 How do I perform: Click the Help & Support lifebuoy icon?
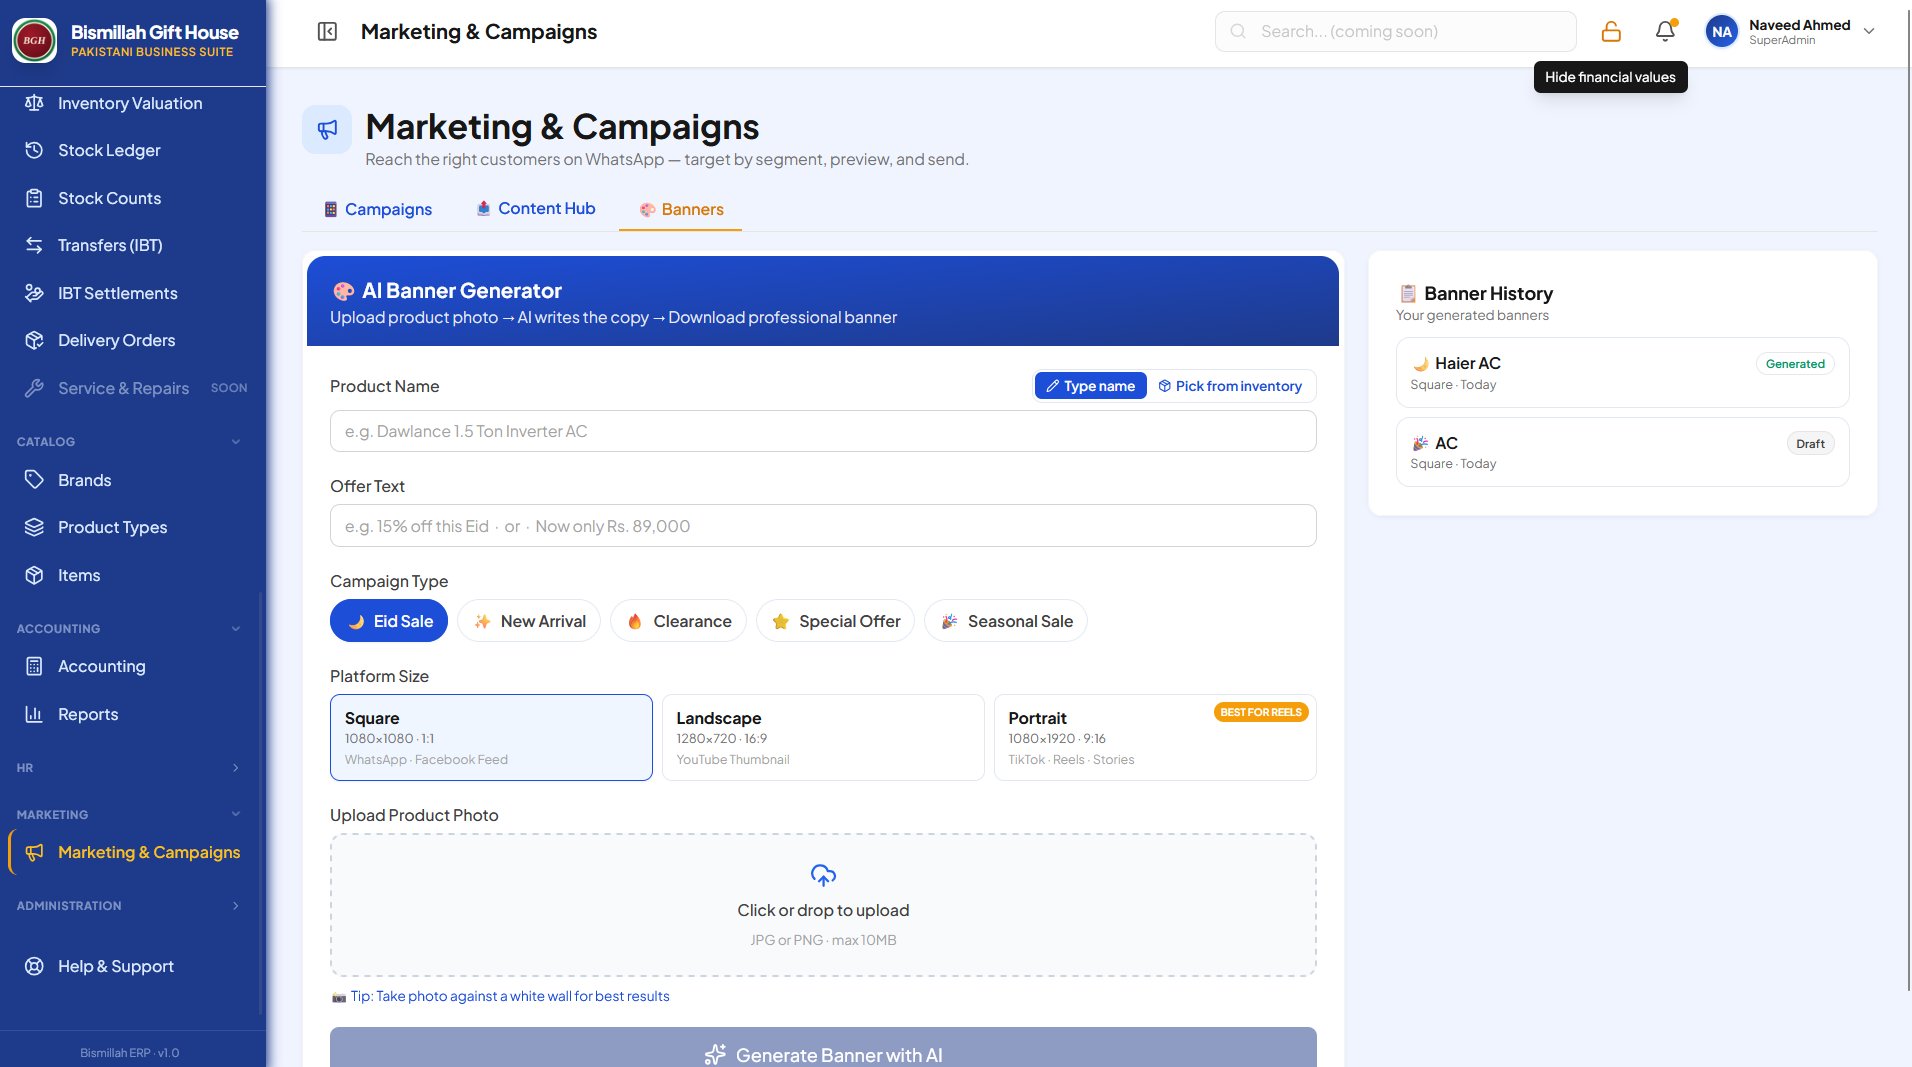tap(34, 966)
